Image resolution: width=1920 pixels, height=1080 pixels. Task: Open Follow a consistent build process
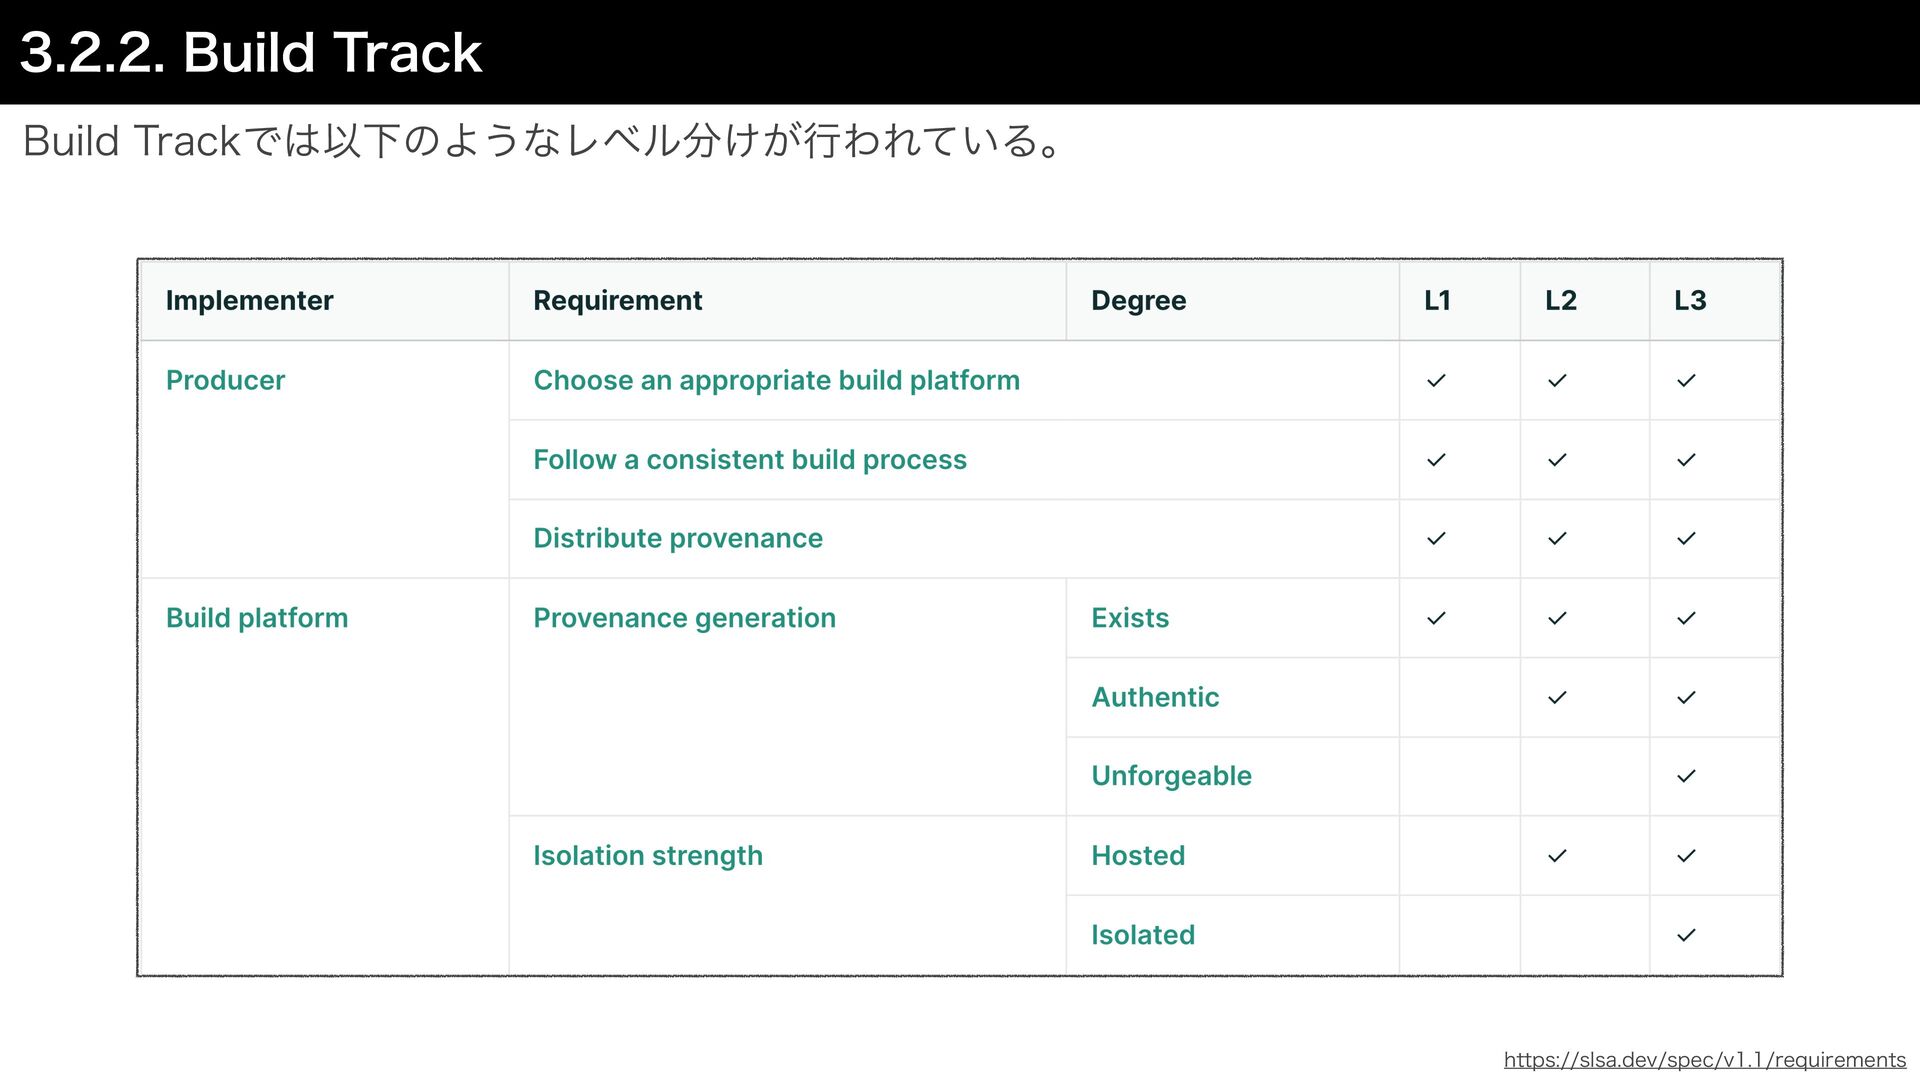pos(750,460)
